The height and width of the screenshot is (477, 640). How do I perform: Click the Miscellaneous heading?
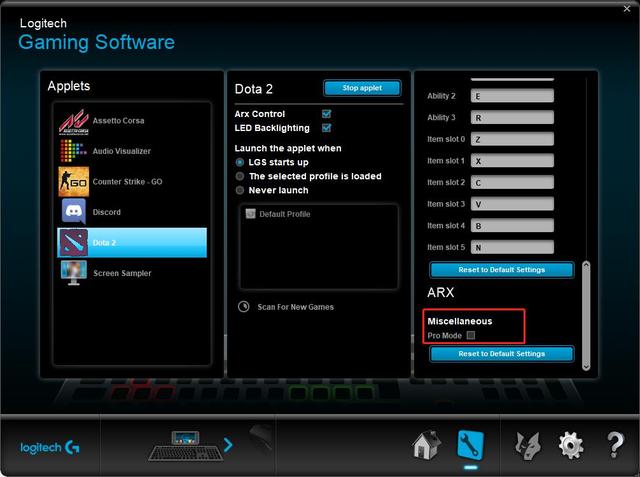point(460,321)
